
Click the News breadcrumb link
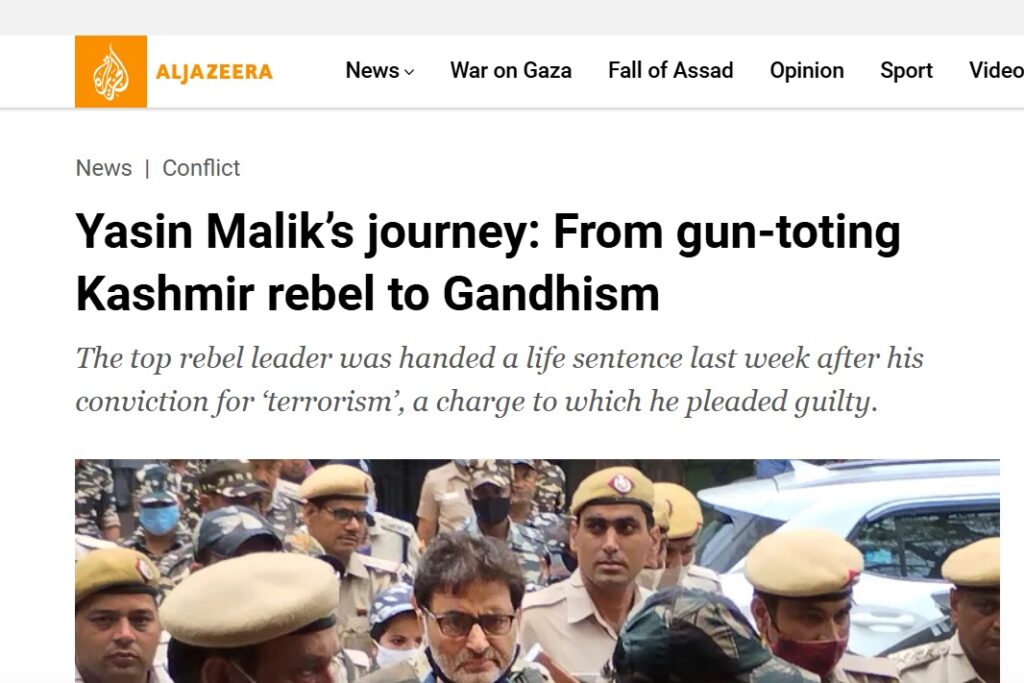[103, 168]
